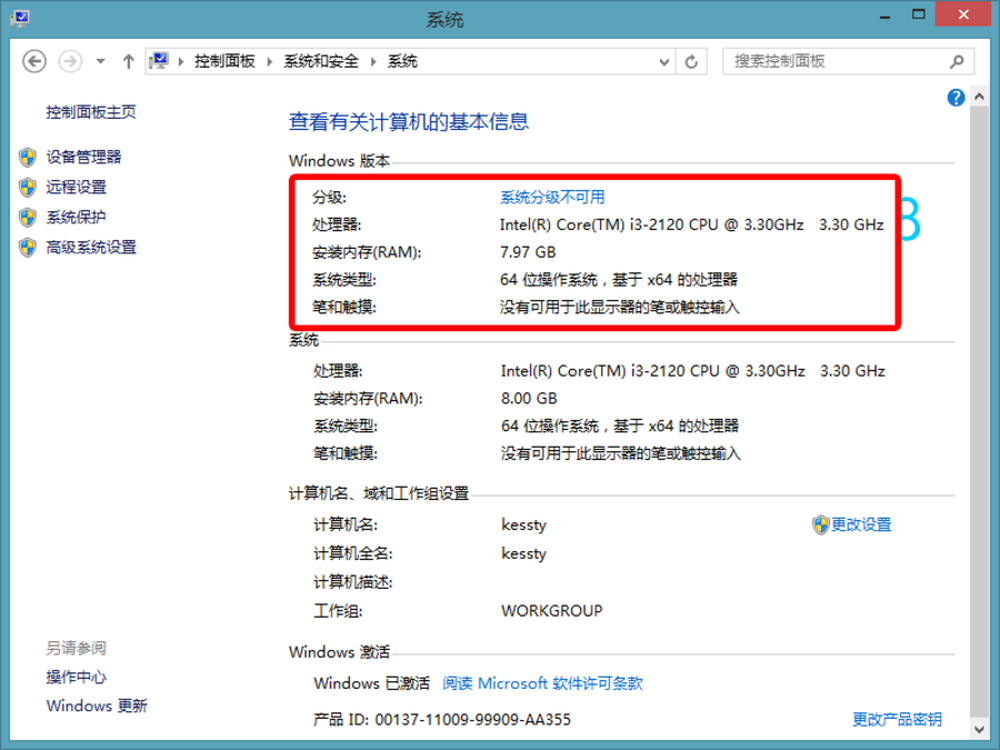The width and height of the screenshot is (1000, 750).
Task: Select the WORKGROUP workgroup value
Action: 552,611
